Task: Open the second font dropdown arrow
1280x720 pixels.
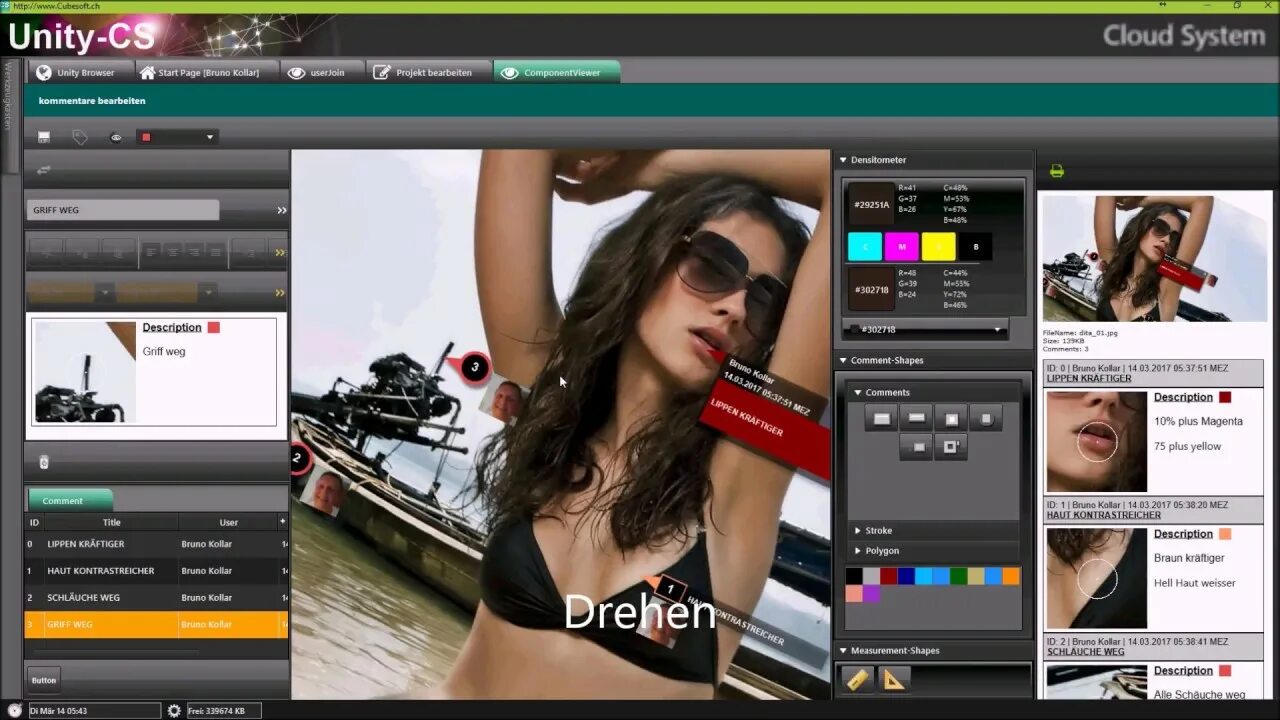Action: pyautogui.click(x=208, y=292)
